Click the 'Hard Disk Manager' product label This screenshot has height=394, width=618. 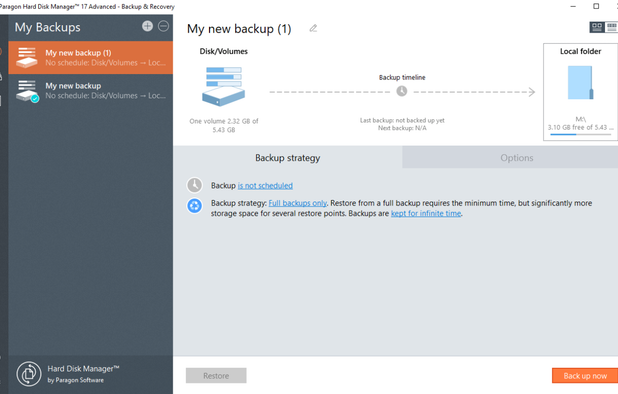(x=83, y=368)
